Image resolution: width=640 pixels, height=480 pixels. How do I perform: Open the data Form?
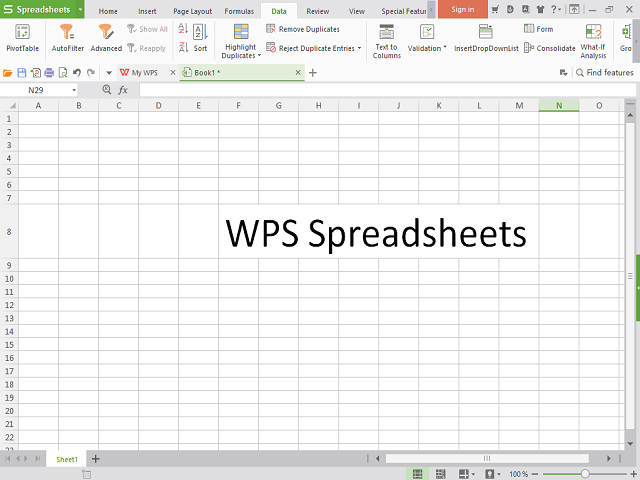tap(538, 29)
